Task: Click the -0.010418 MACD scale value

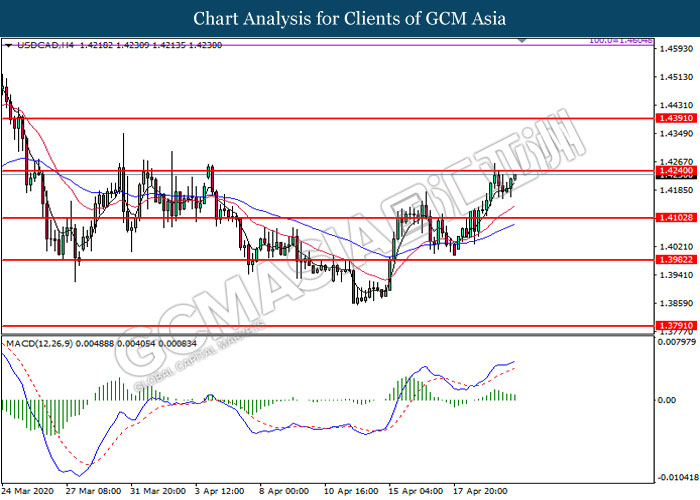Action: coord(677,477)
